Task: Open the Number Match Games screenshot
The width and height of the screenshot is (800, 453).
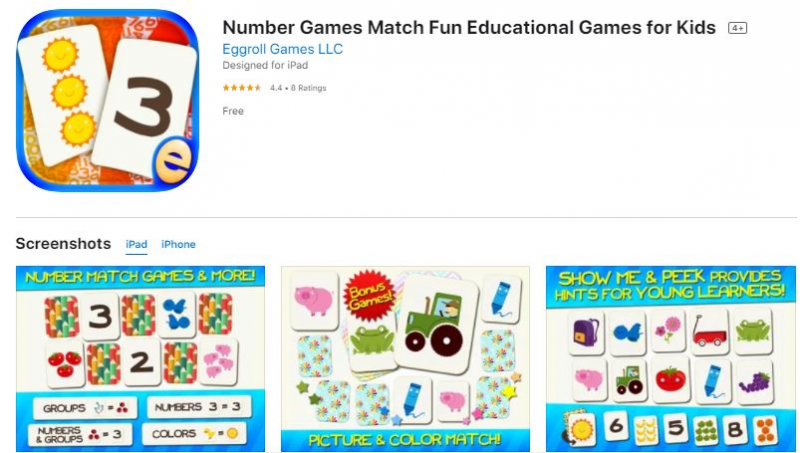Action: 140,359
